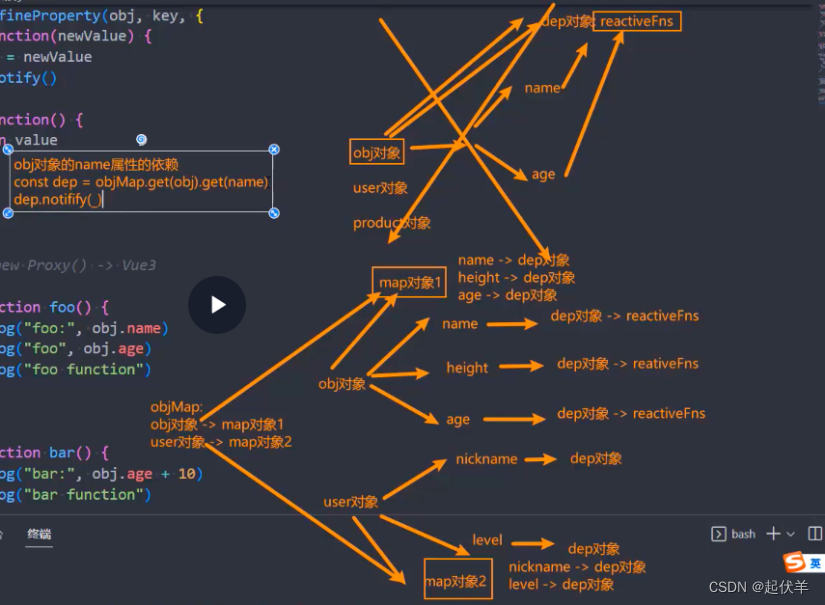Click the 'height -> dep对象' line

(516, 277)
